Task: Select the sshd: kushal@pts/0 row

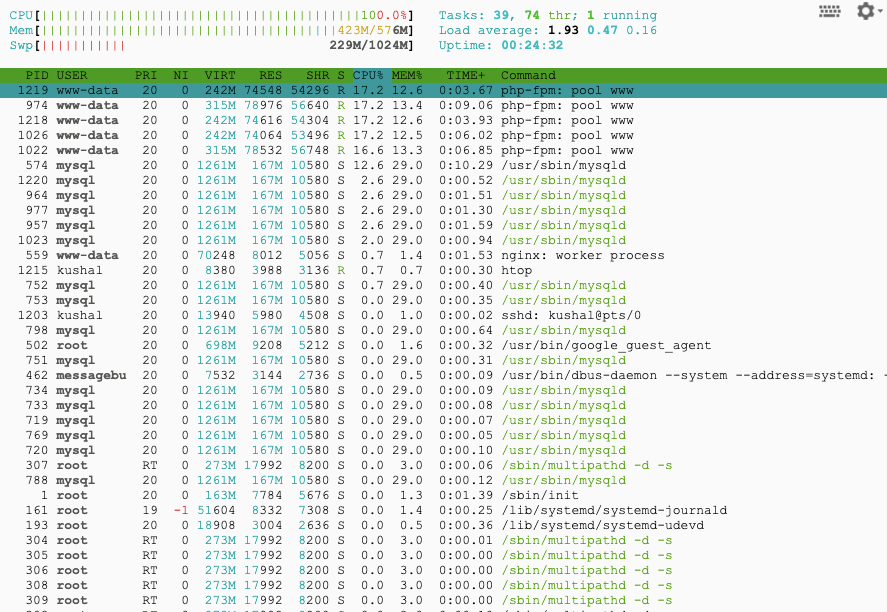Action: (444, 315)
